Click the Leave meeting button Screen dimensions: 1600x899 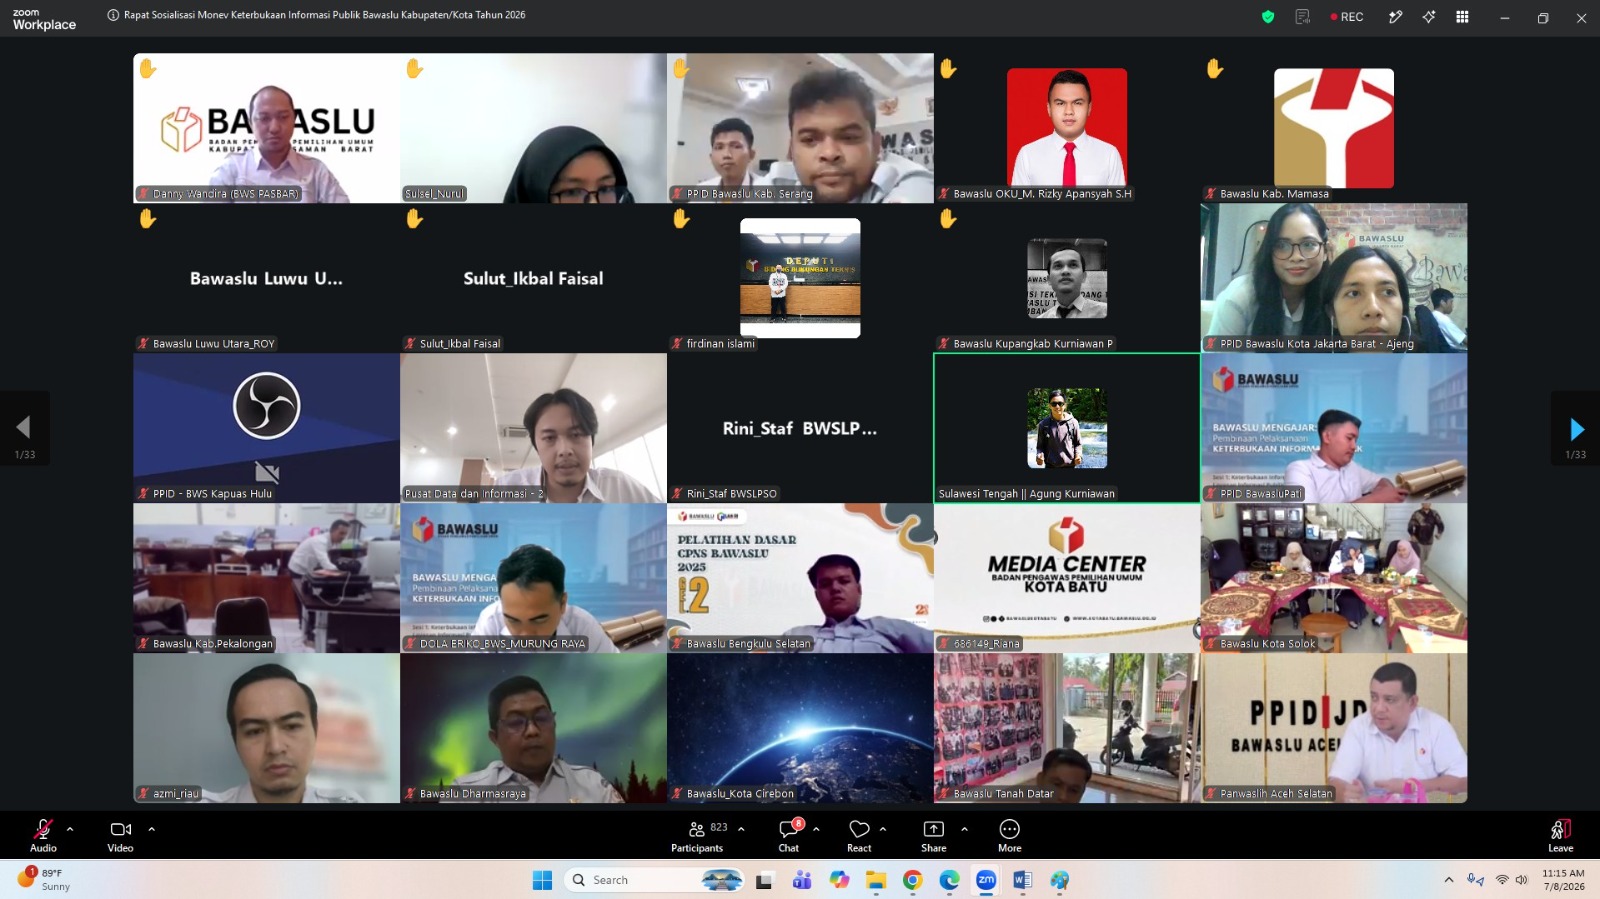click(x=1561, y=836)
